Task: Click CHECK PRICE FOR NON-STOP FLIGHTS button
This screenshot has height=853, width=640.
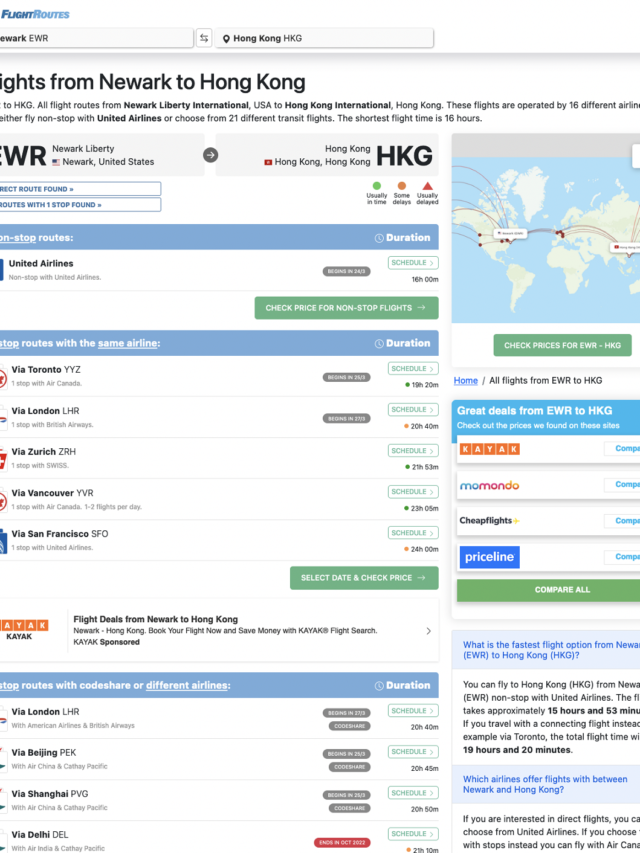Action: 346,308
